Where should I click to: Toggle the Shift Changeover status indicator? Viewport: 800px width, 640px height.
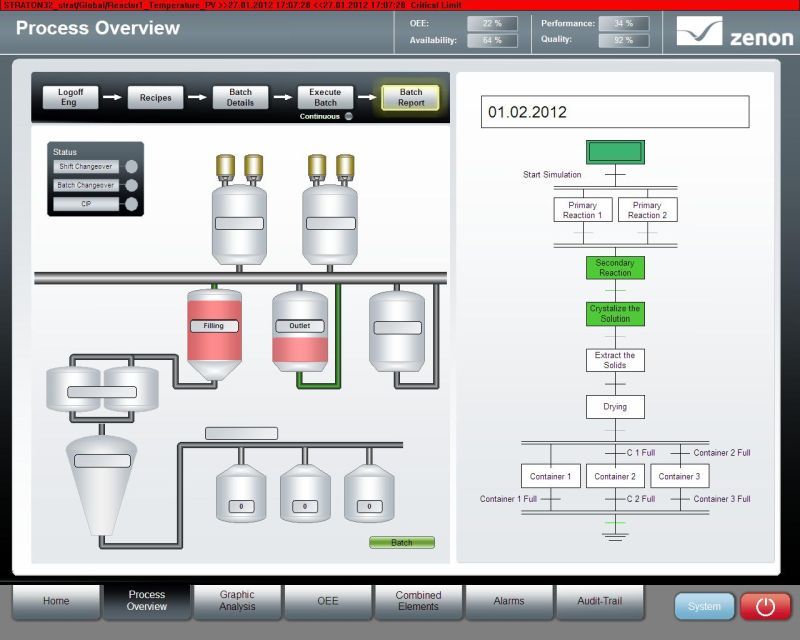pyautogui.click(x=130, y=167)
